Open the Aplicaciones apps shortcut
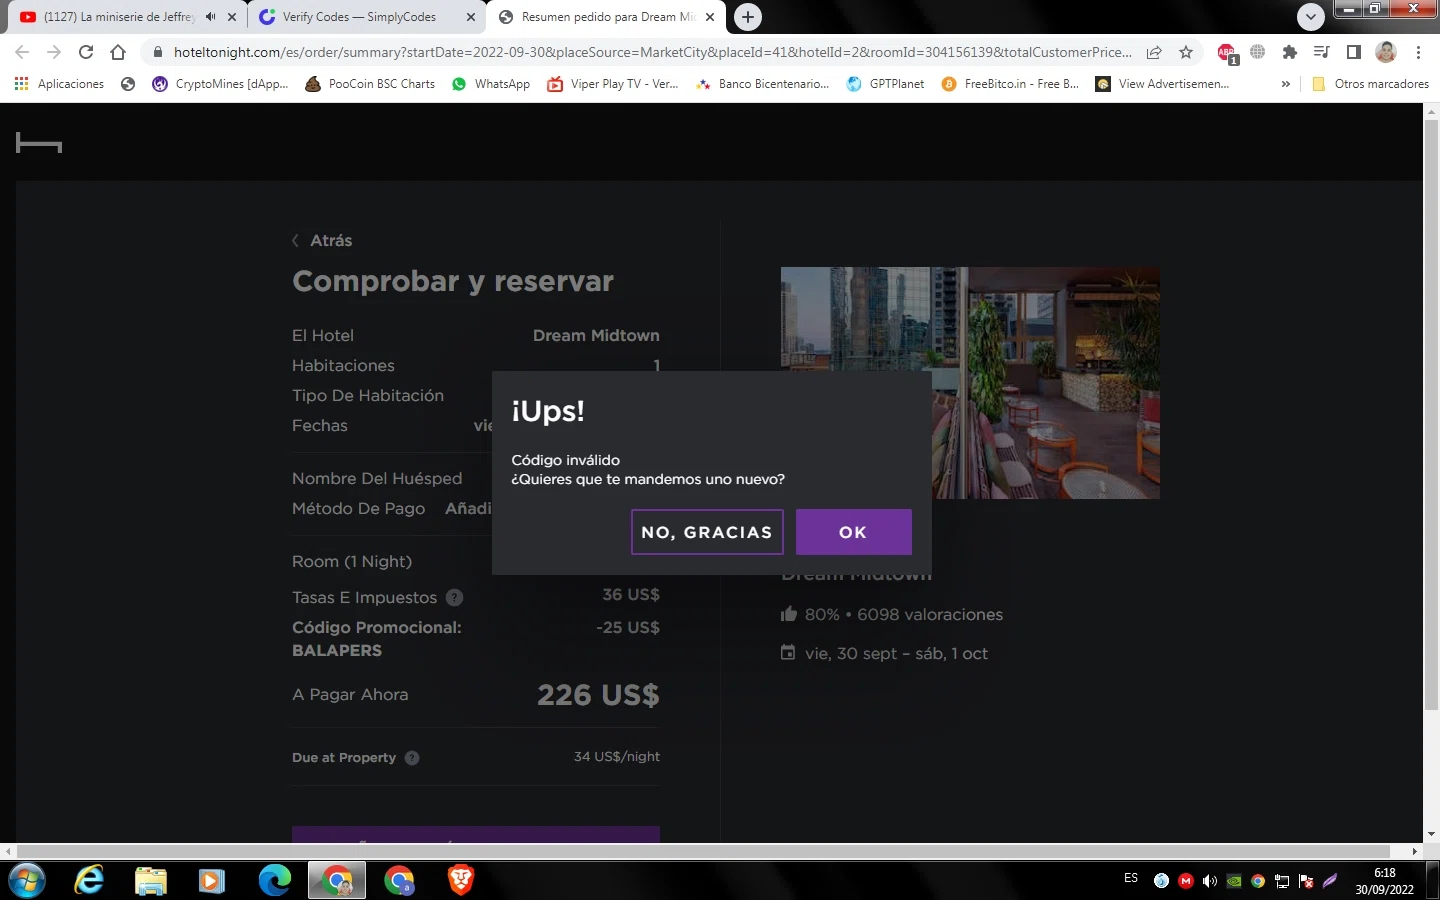1440x900 pixels. point(59,84)
